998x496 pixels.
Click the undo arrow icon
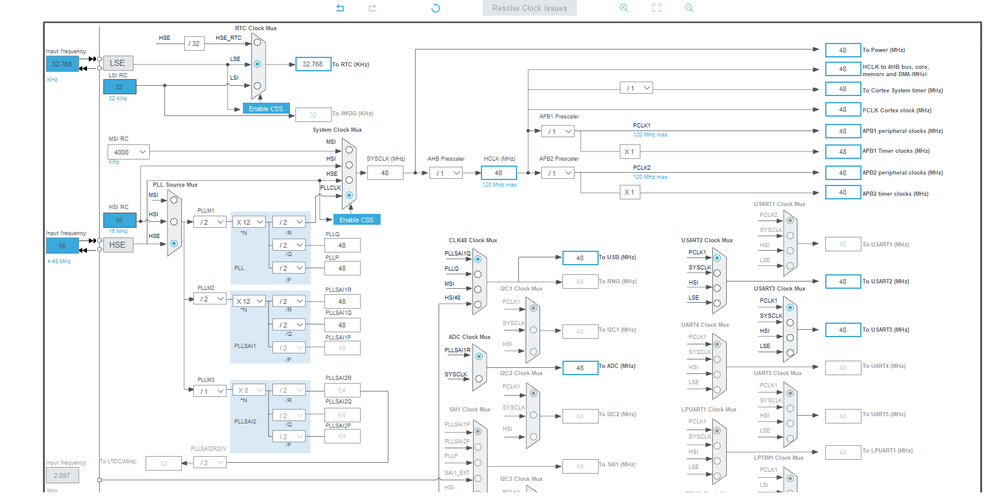pos(340,8)
